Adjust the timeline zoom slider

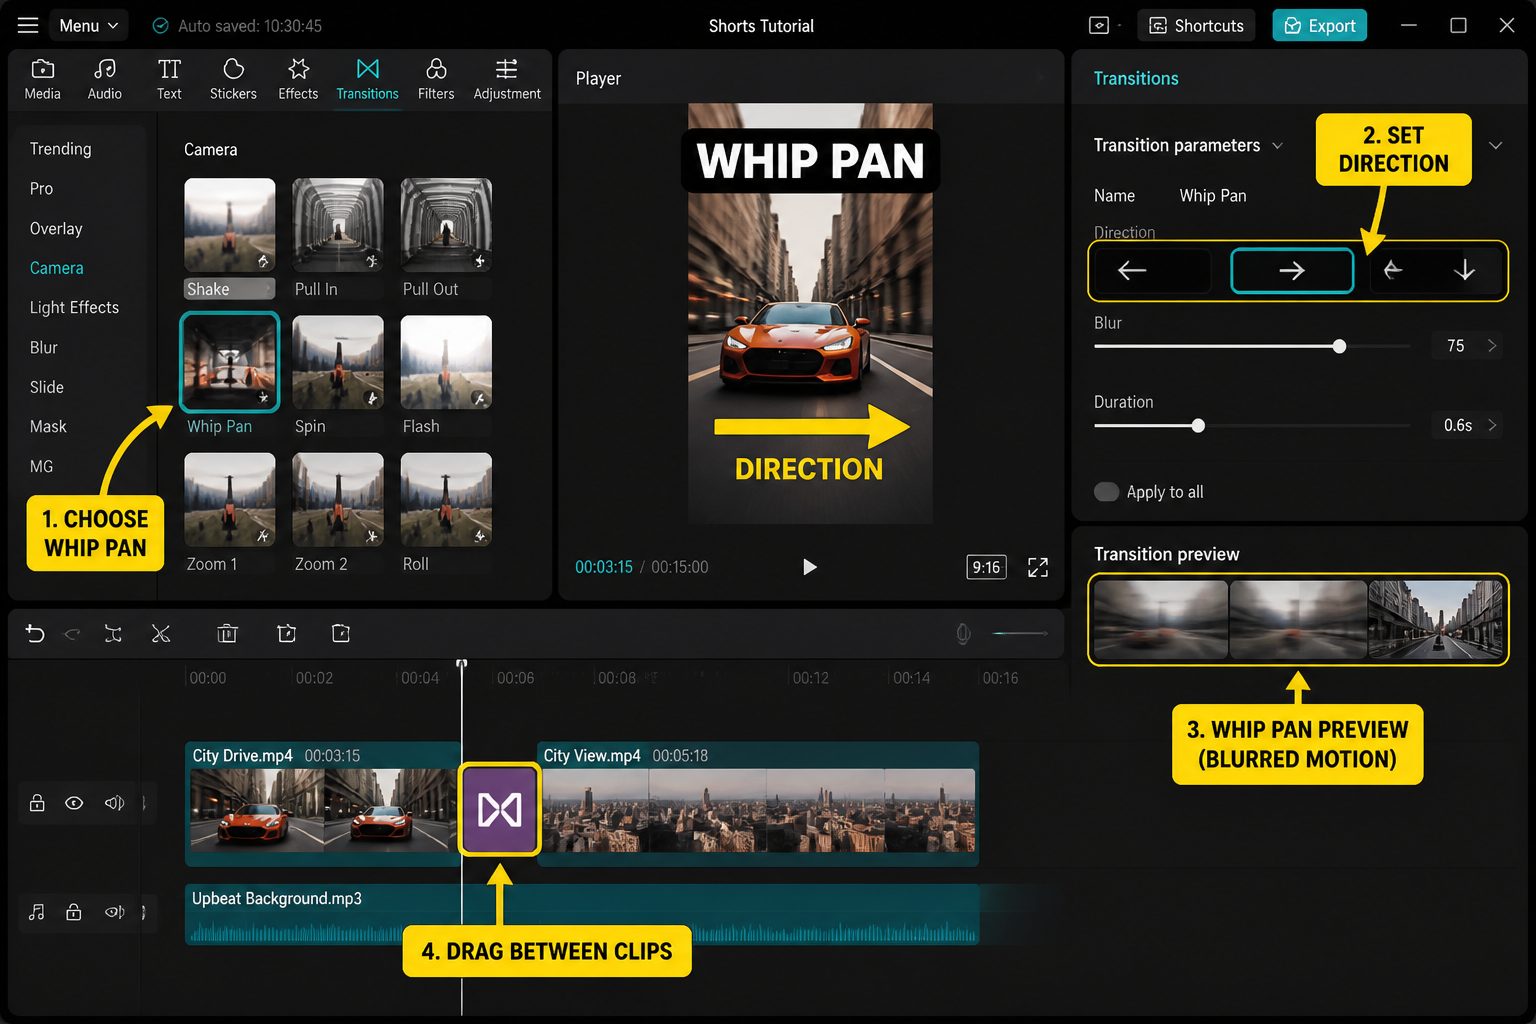coord(1019,633)
